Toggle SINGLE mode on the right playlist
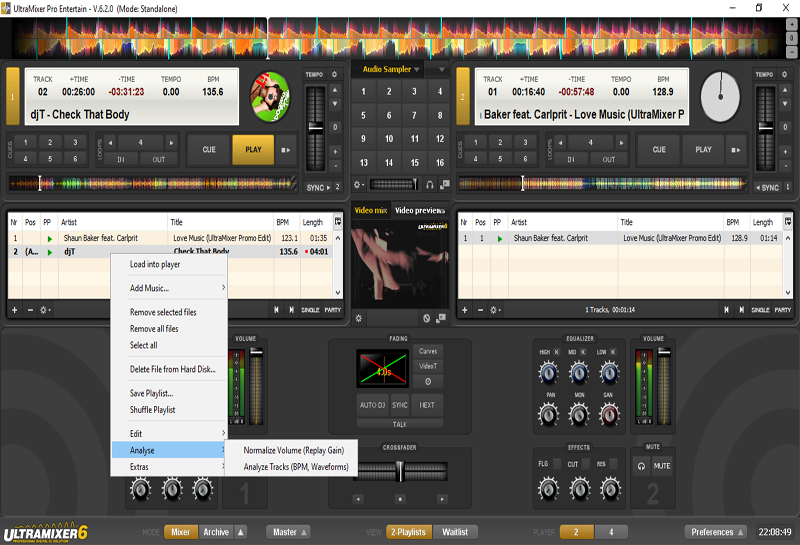 coord(760,310)
